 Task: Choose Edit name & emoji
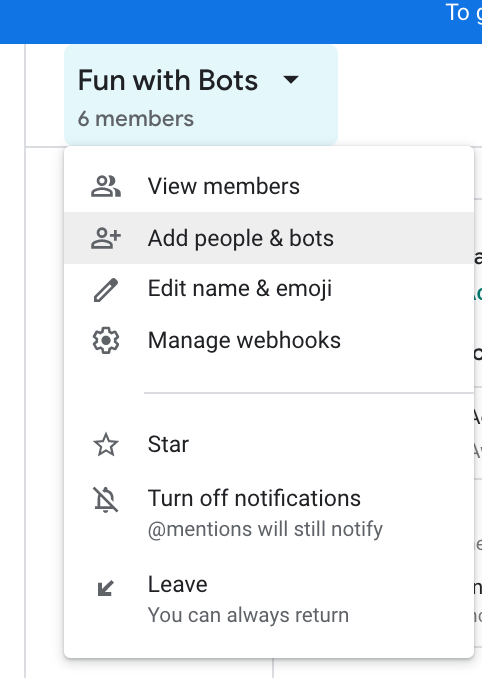(269, 289)
